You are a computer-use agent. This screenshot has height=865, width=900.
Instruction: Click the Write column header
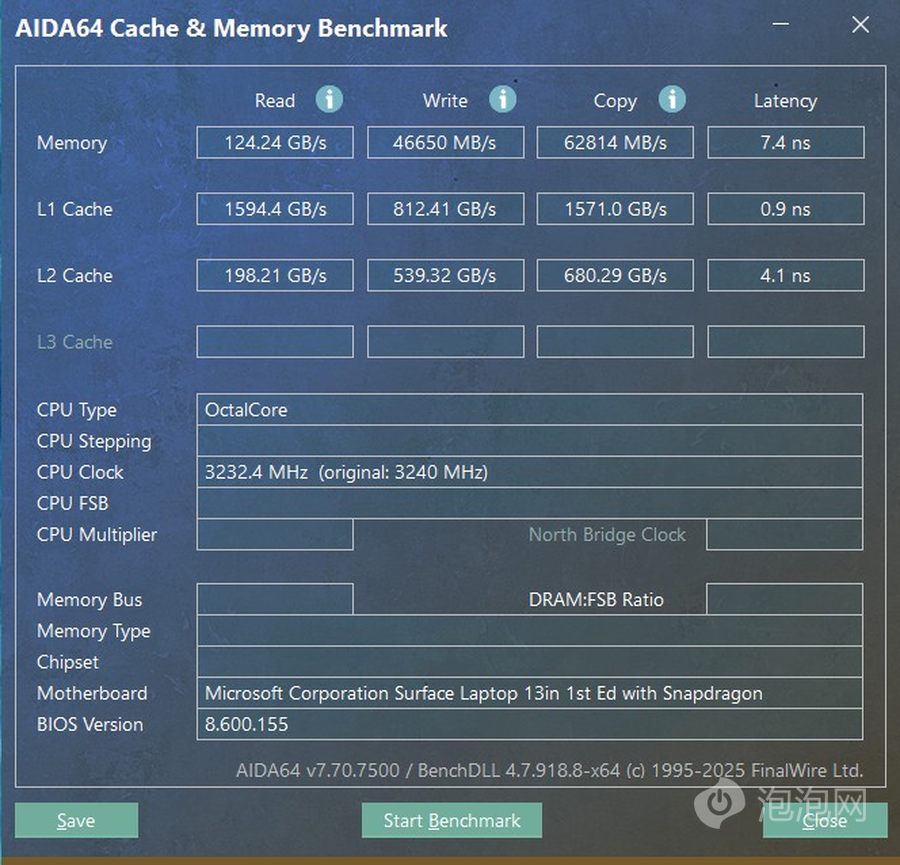pyautogui.click(x=445, y=100)
